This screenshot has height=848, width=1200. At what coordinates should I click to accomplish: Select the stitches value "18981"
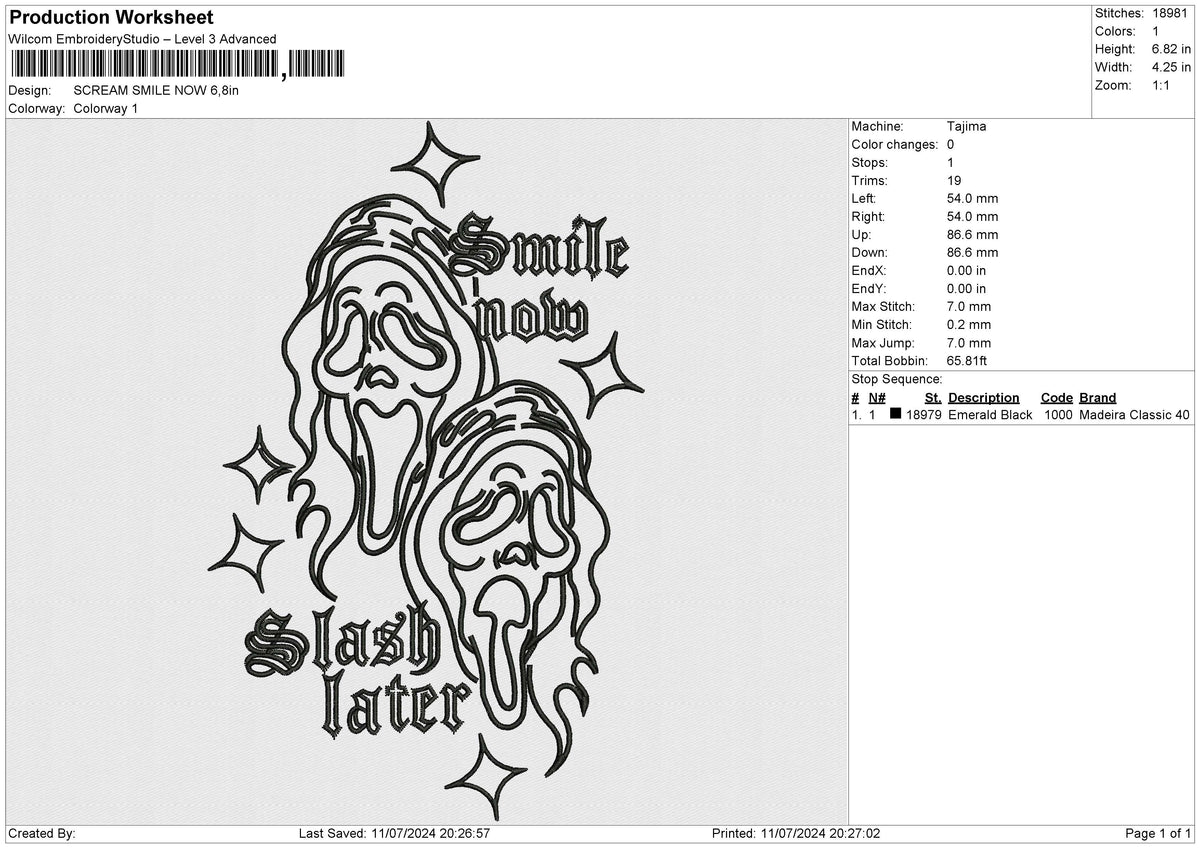click(1172, 13)
